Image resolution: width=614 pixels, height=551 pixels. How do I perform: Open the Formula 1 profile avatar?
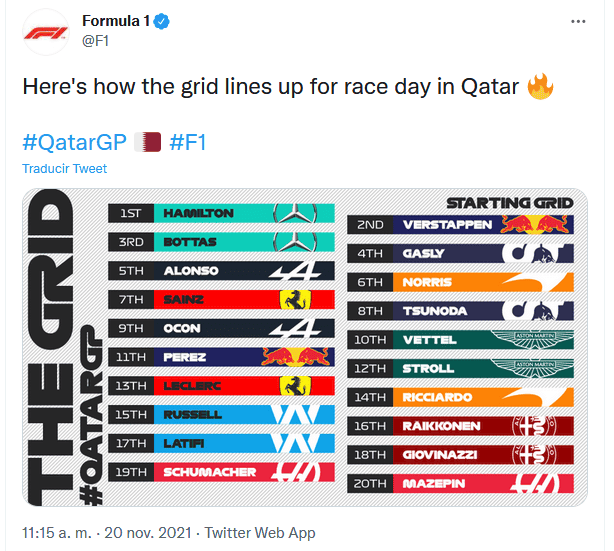(x=45, y=30)
